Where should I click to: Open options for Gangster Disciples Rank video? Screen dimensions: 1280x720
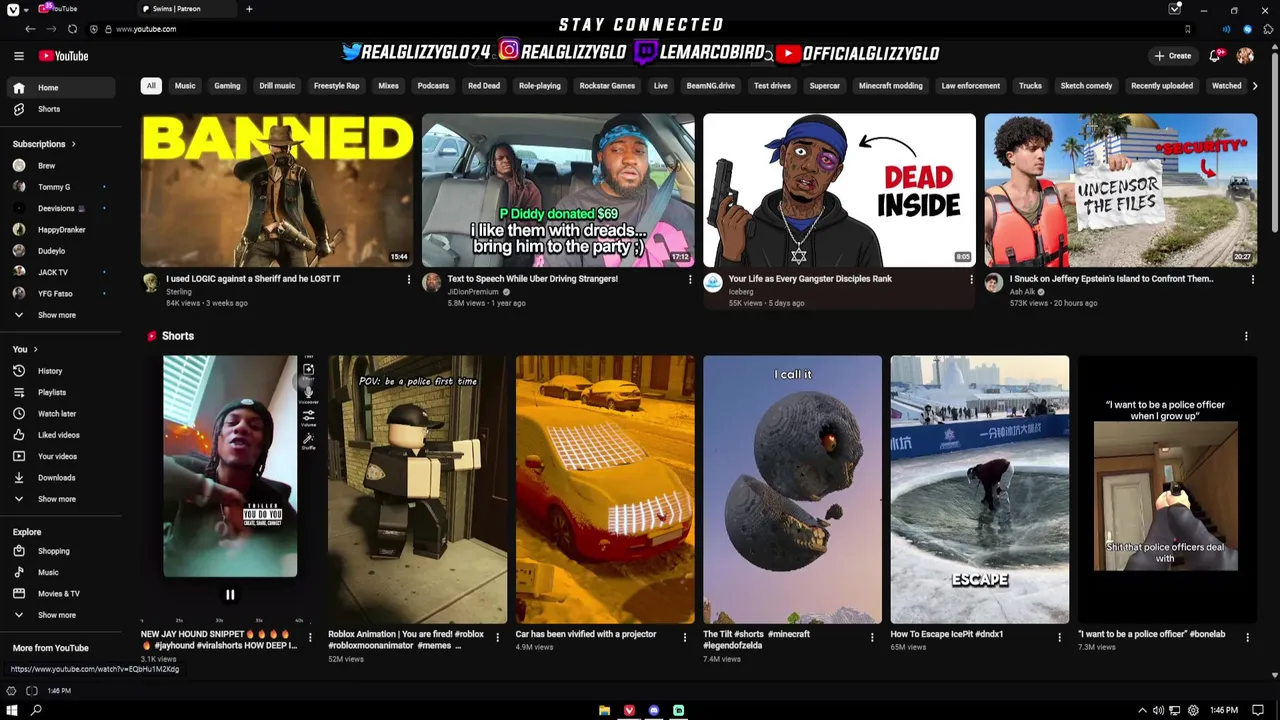[x=971, y=280]
